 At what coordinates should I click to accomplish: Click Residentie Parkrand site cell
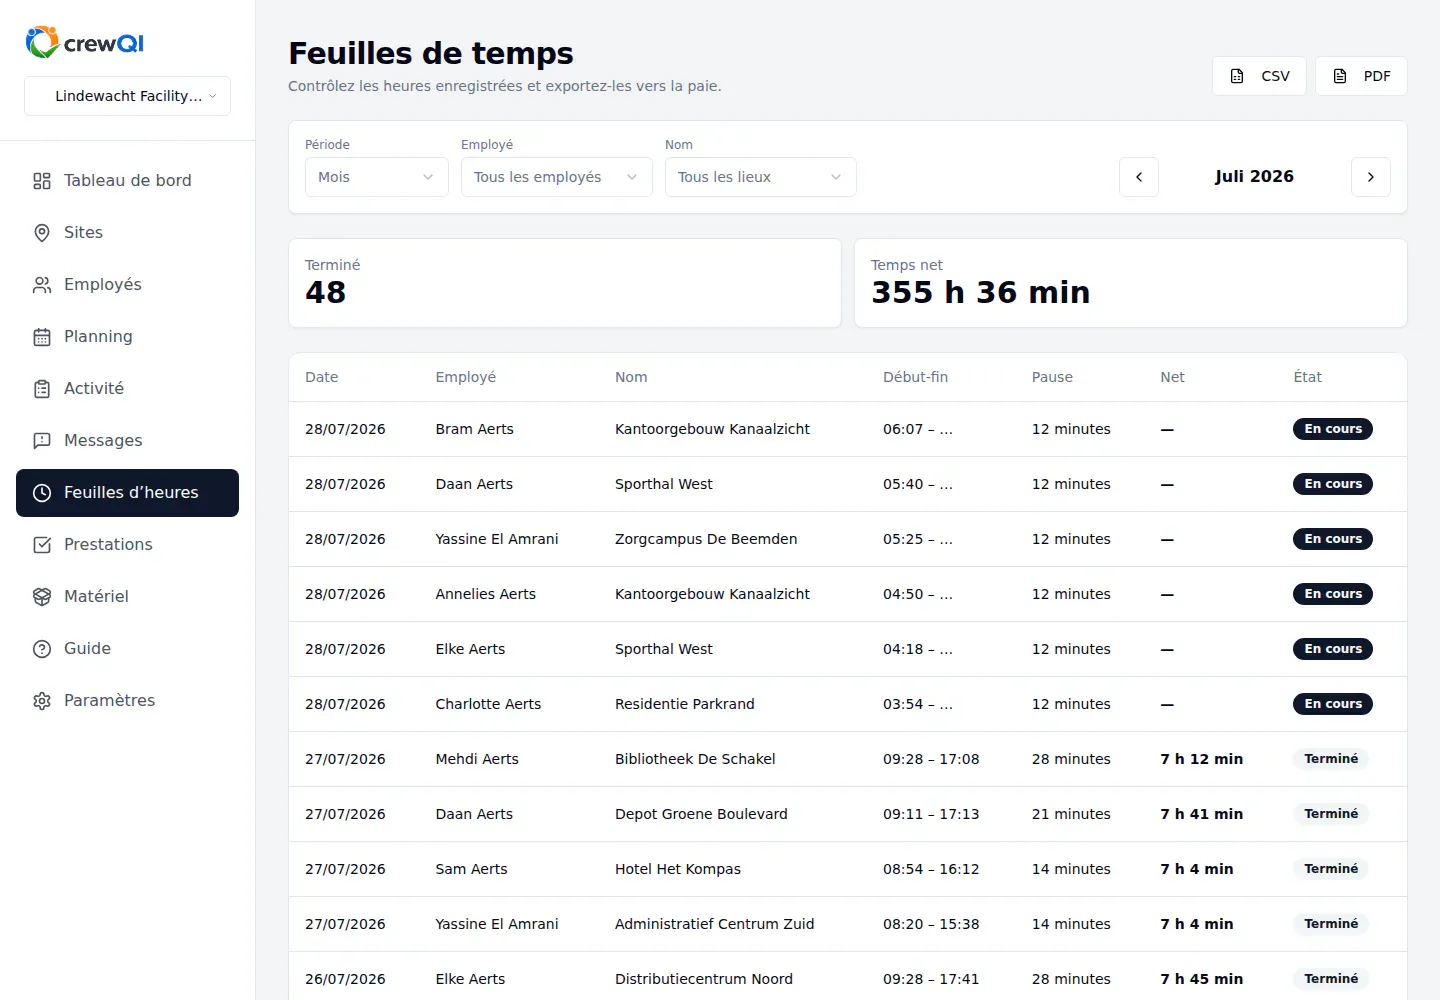[x=685, y=704]
